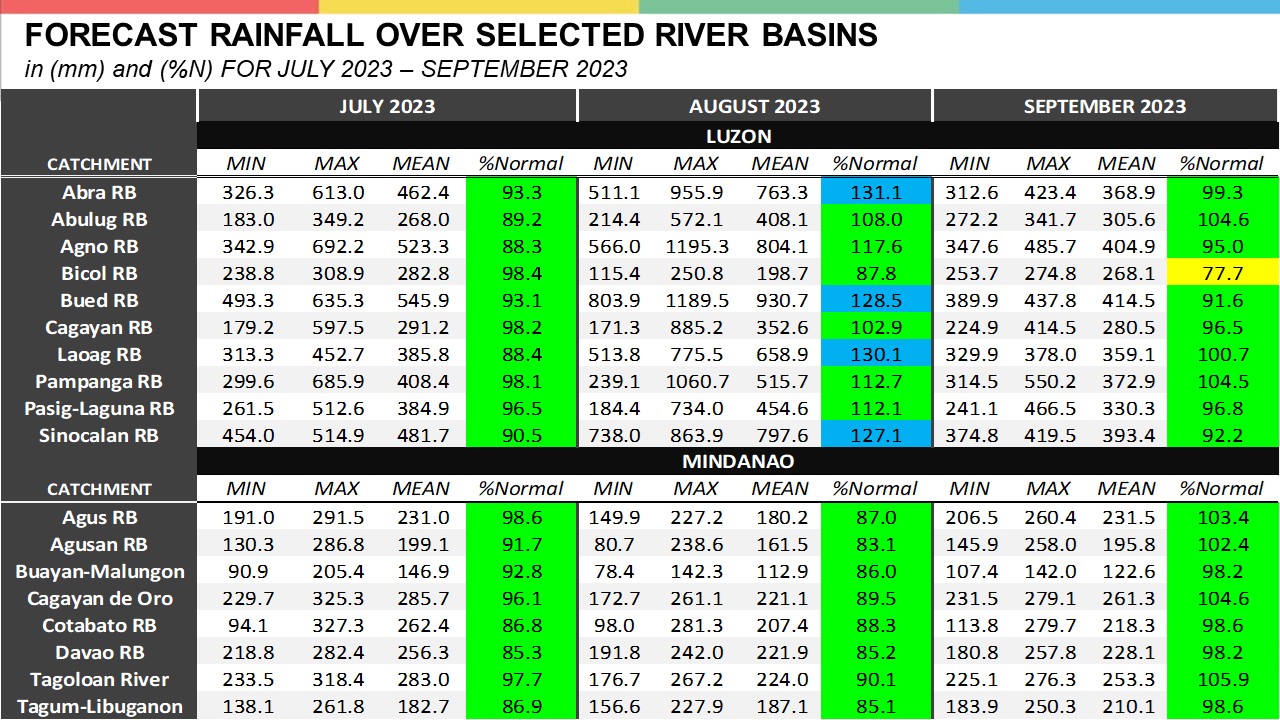Click the yellow 77.7 September %Normal cell for Bicol
Viewport: 1280px width, 720px height.
1224,273
